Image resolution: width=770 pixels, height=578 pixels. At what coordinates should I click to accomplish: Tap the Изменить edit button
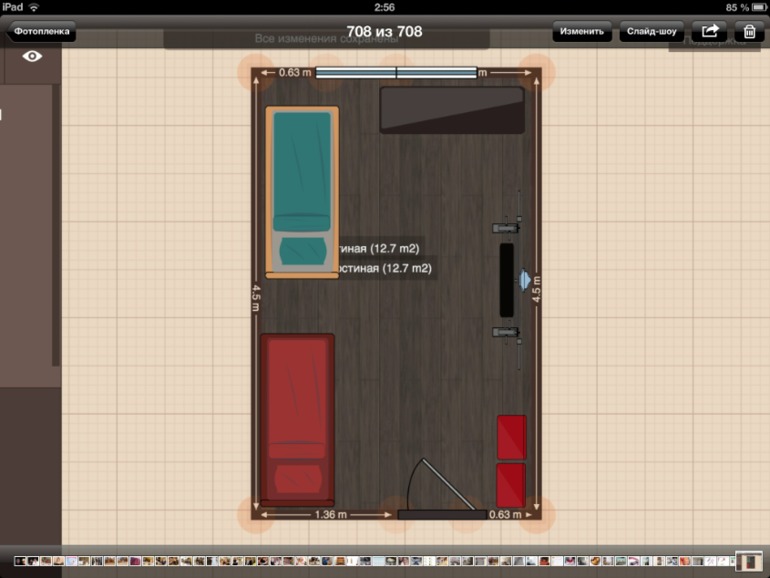pyautogui.click(x=581, y=32)
